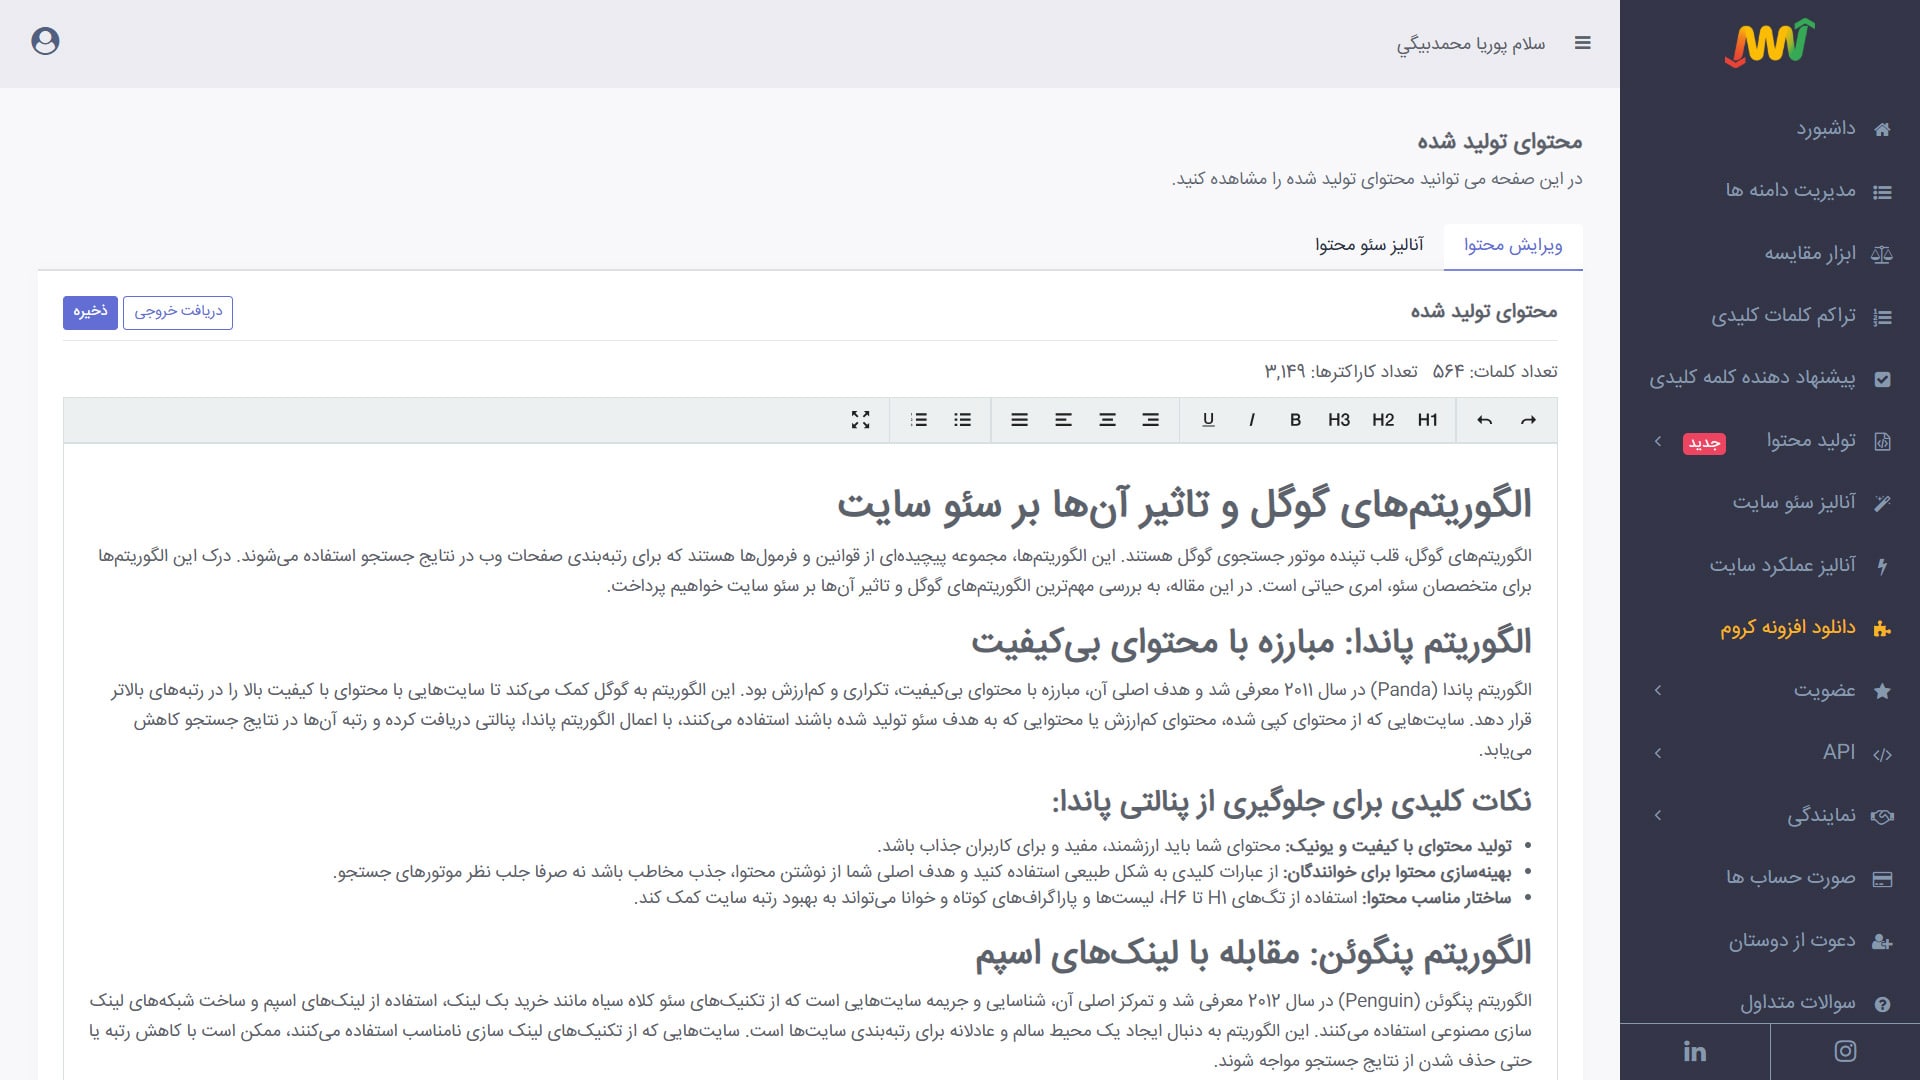Viewport: 1920px width, 1080px height.
Task: Open the LinkedIn link in sidebar footer
Action: 1694,1051
